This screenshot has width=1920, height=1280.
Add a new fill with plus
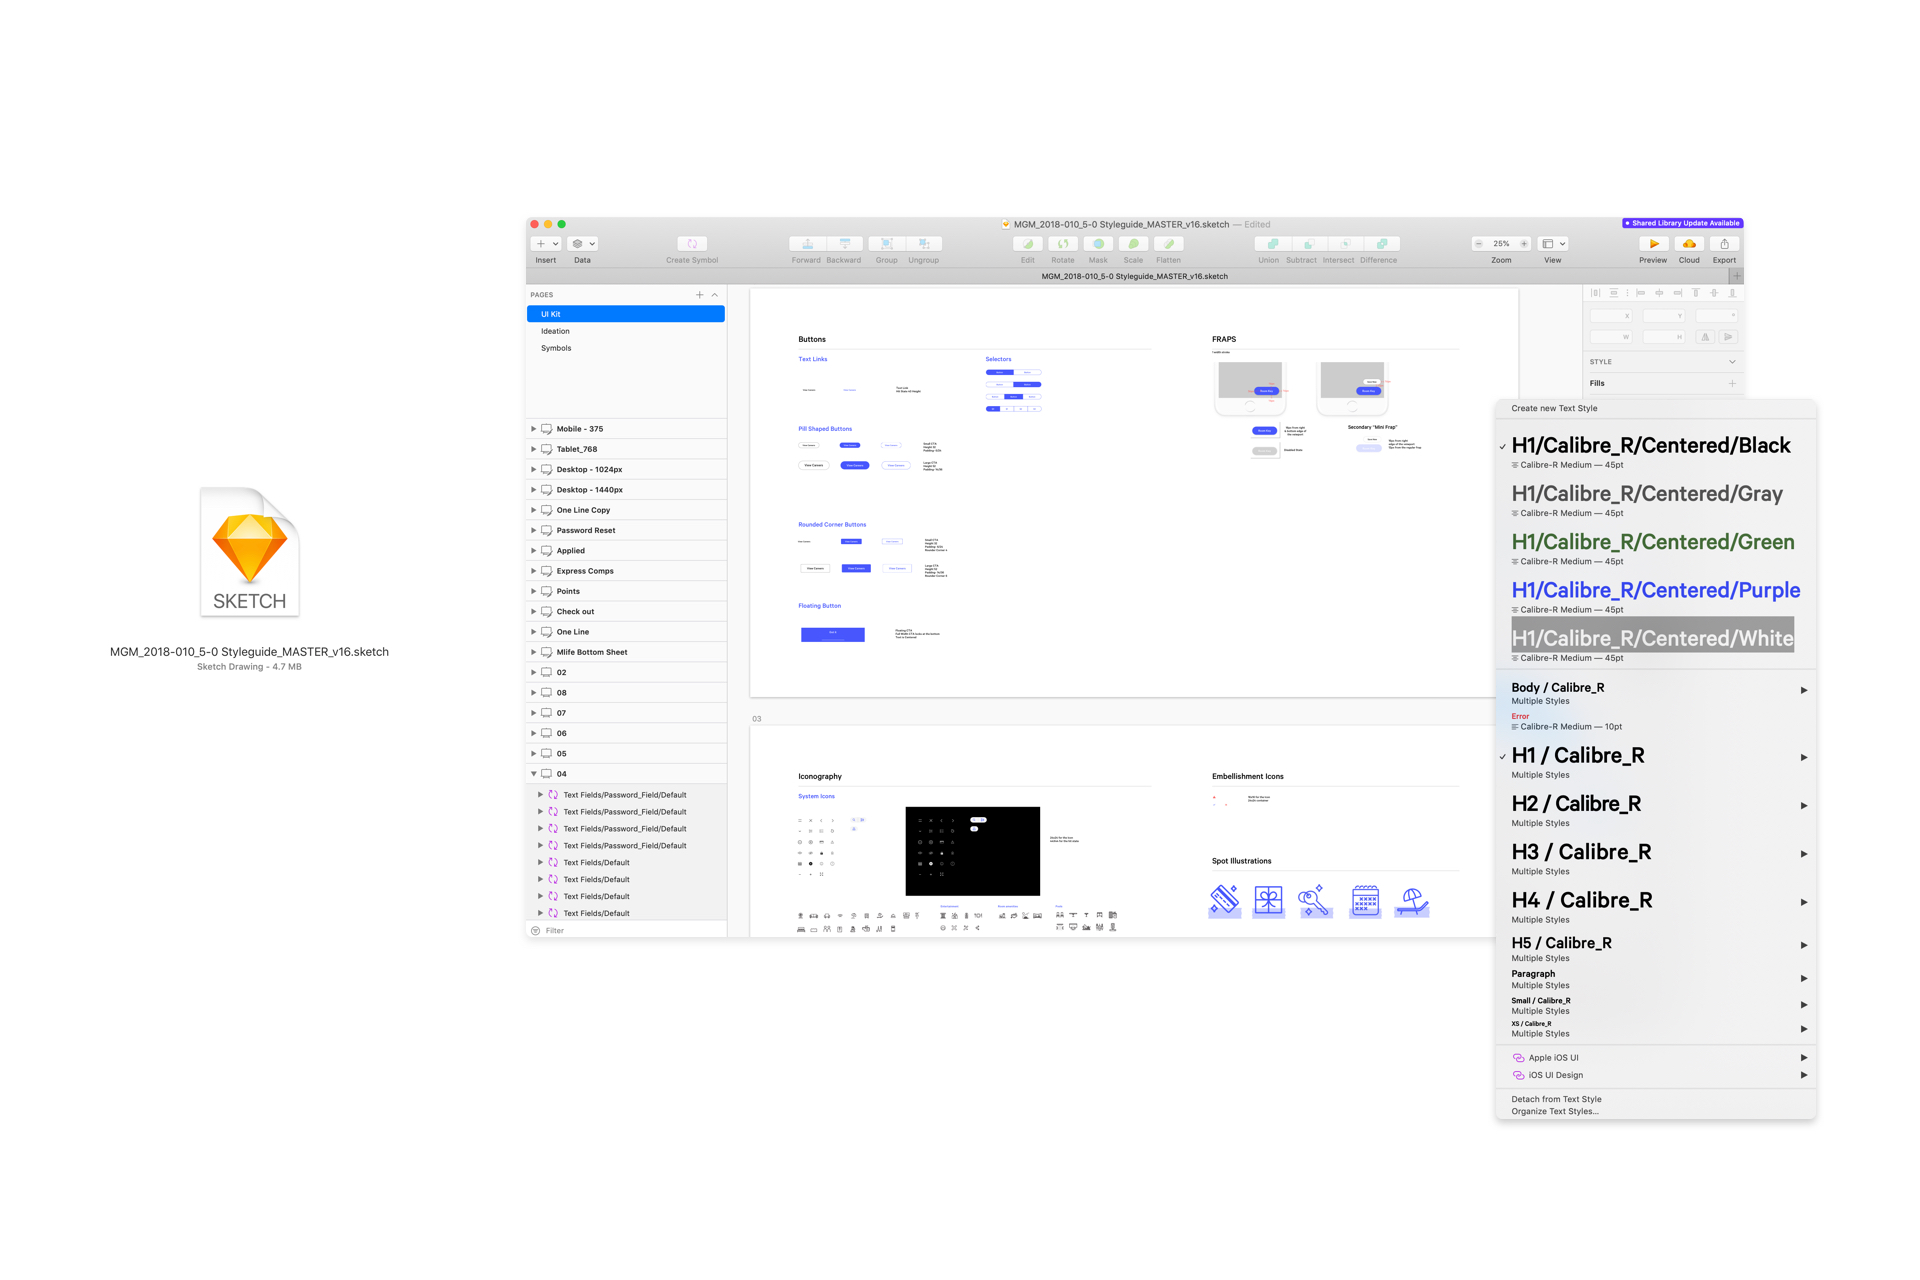pyautogui.click(x=1732, y=383)
